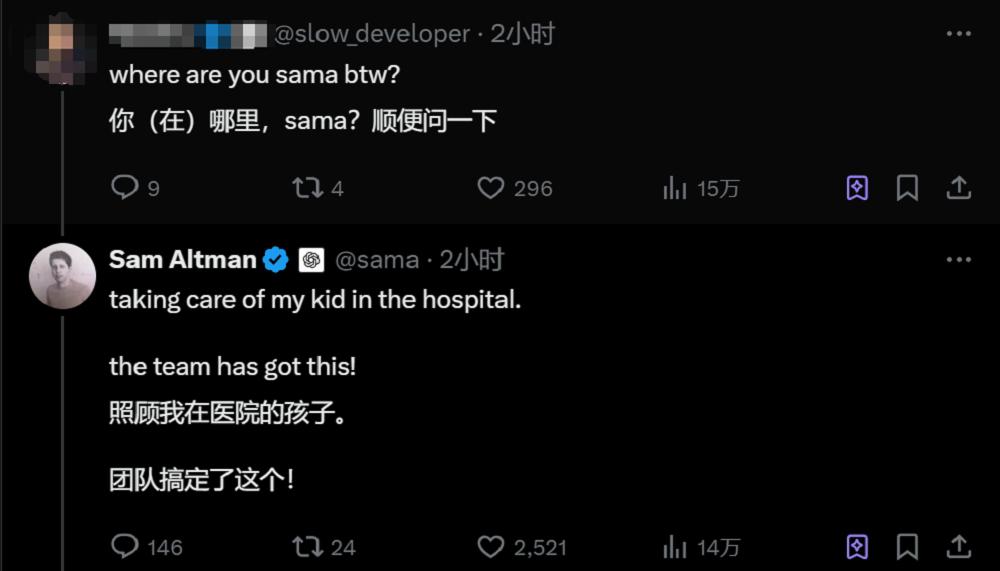1000x571 pixels.
Task: Open more options for Sam Altman's tweet
Action: [958, 260]
